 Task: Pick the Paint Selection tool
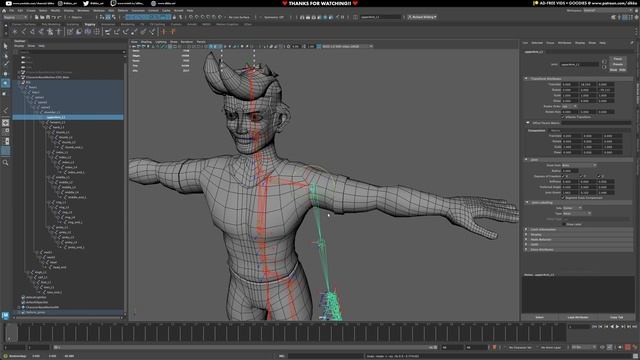5,64
